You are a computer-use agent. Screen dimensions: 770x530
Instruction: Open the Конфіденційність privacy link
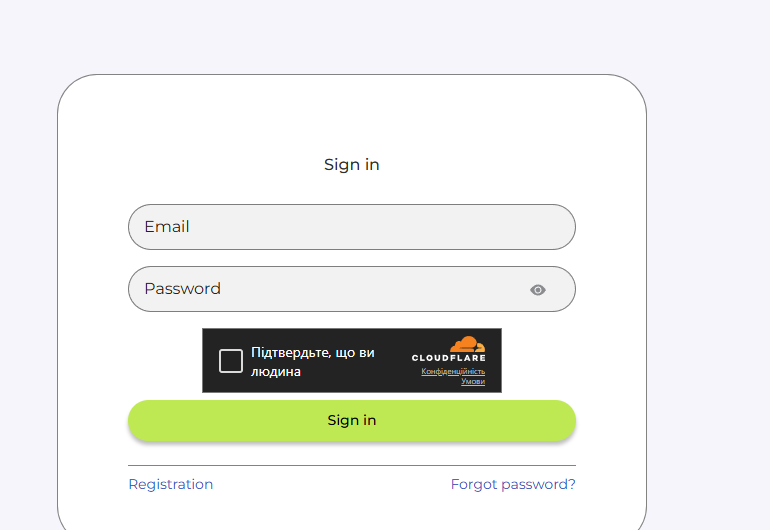pos(453,372)
